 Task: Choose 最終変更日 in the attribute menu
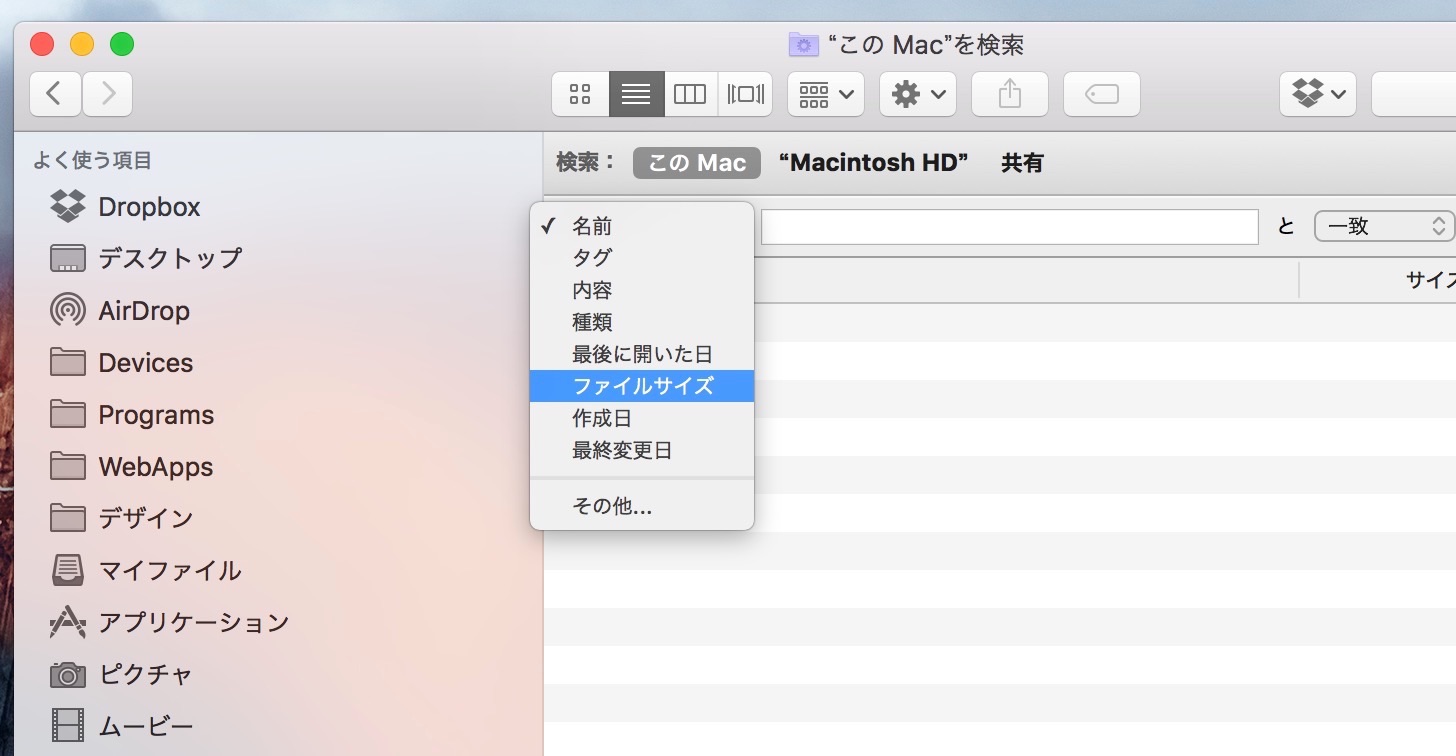click(x=642, y=450)
